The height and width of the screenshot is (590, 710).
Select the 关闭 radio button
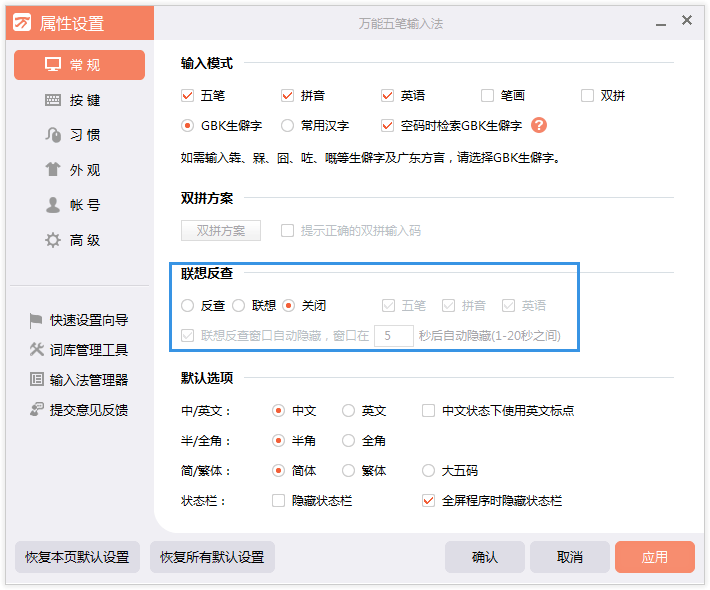click(x=288, y=306)
